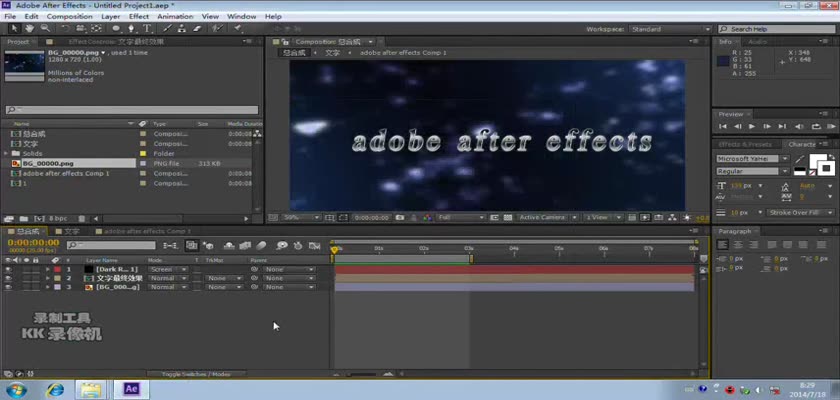Click the 8 bpc color depth button
Image resolution: width=840 pixels, height=400 pixels.
(58, 218)
